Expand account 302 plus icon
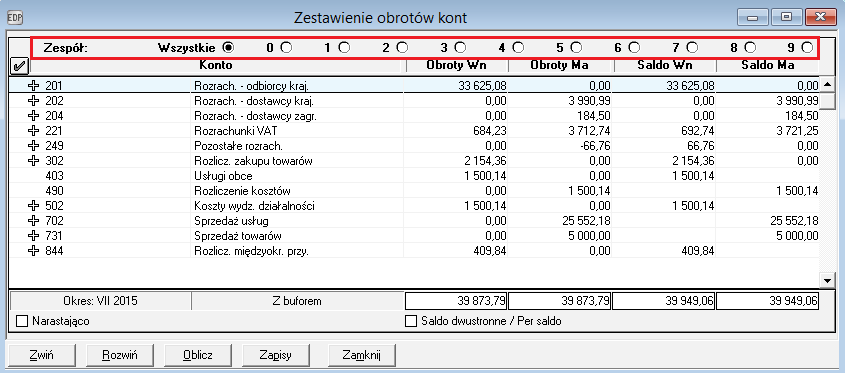Viewport: 845px width, 373px height. pyautogui.click(x=33, y=161)
